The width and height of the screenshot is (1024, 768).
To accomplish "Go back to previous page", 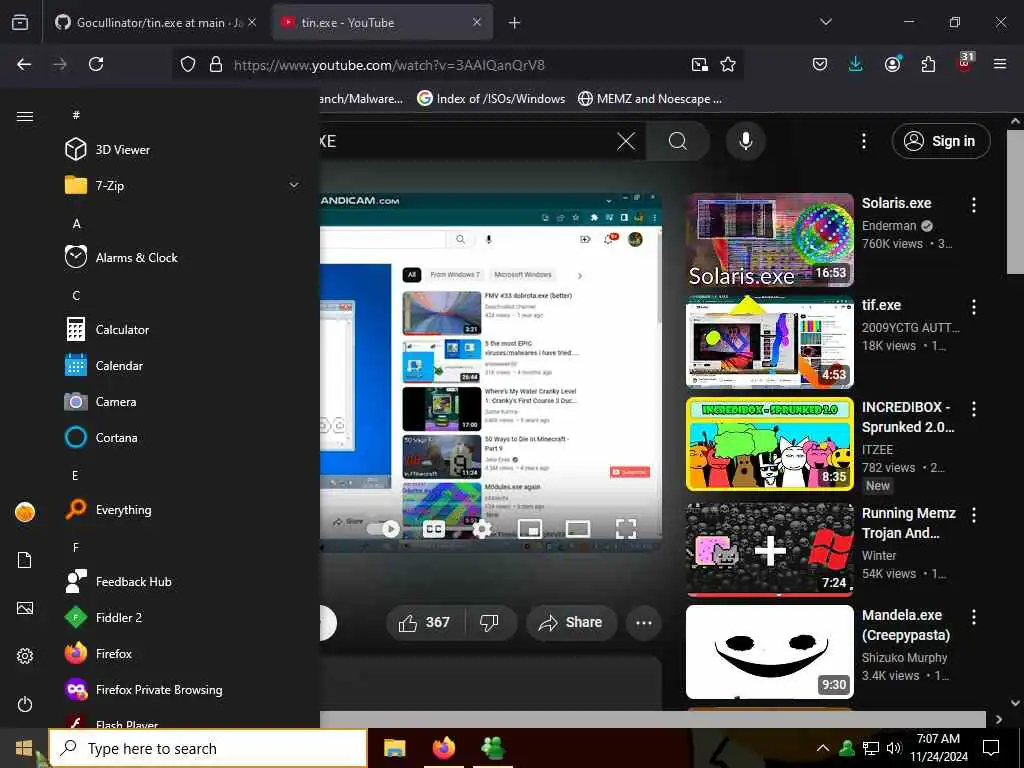I will tap(24, 64).
